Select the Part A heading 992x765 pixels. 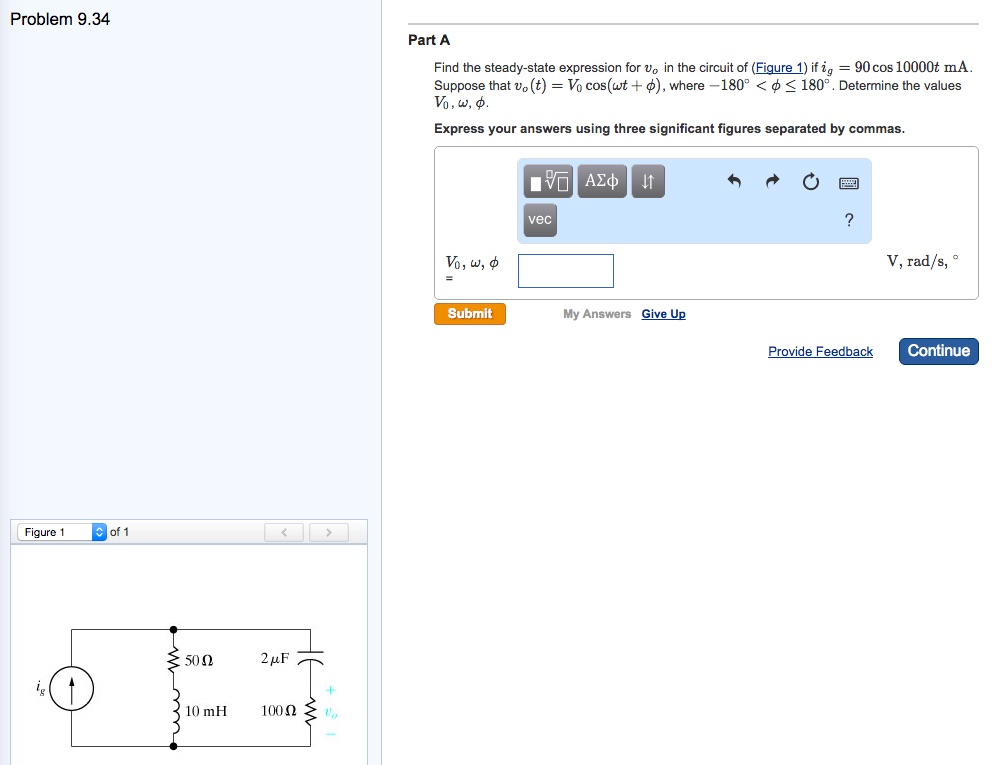(427, 40)
